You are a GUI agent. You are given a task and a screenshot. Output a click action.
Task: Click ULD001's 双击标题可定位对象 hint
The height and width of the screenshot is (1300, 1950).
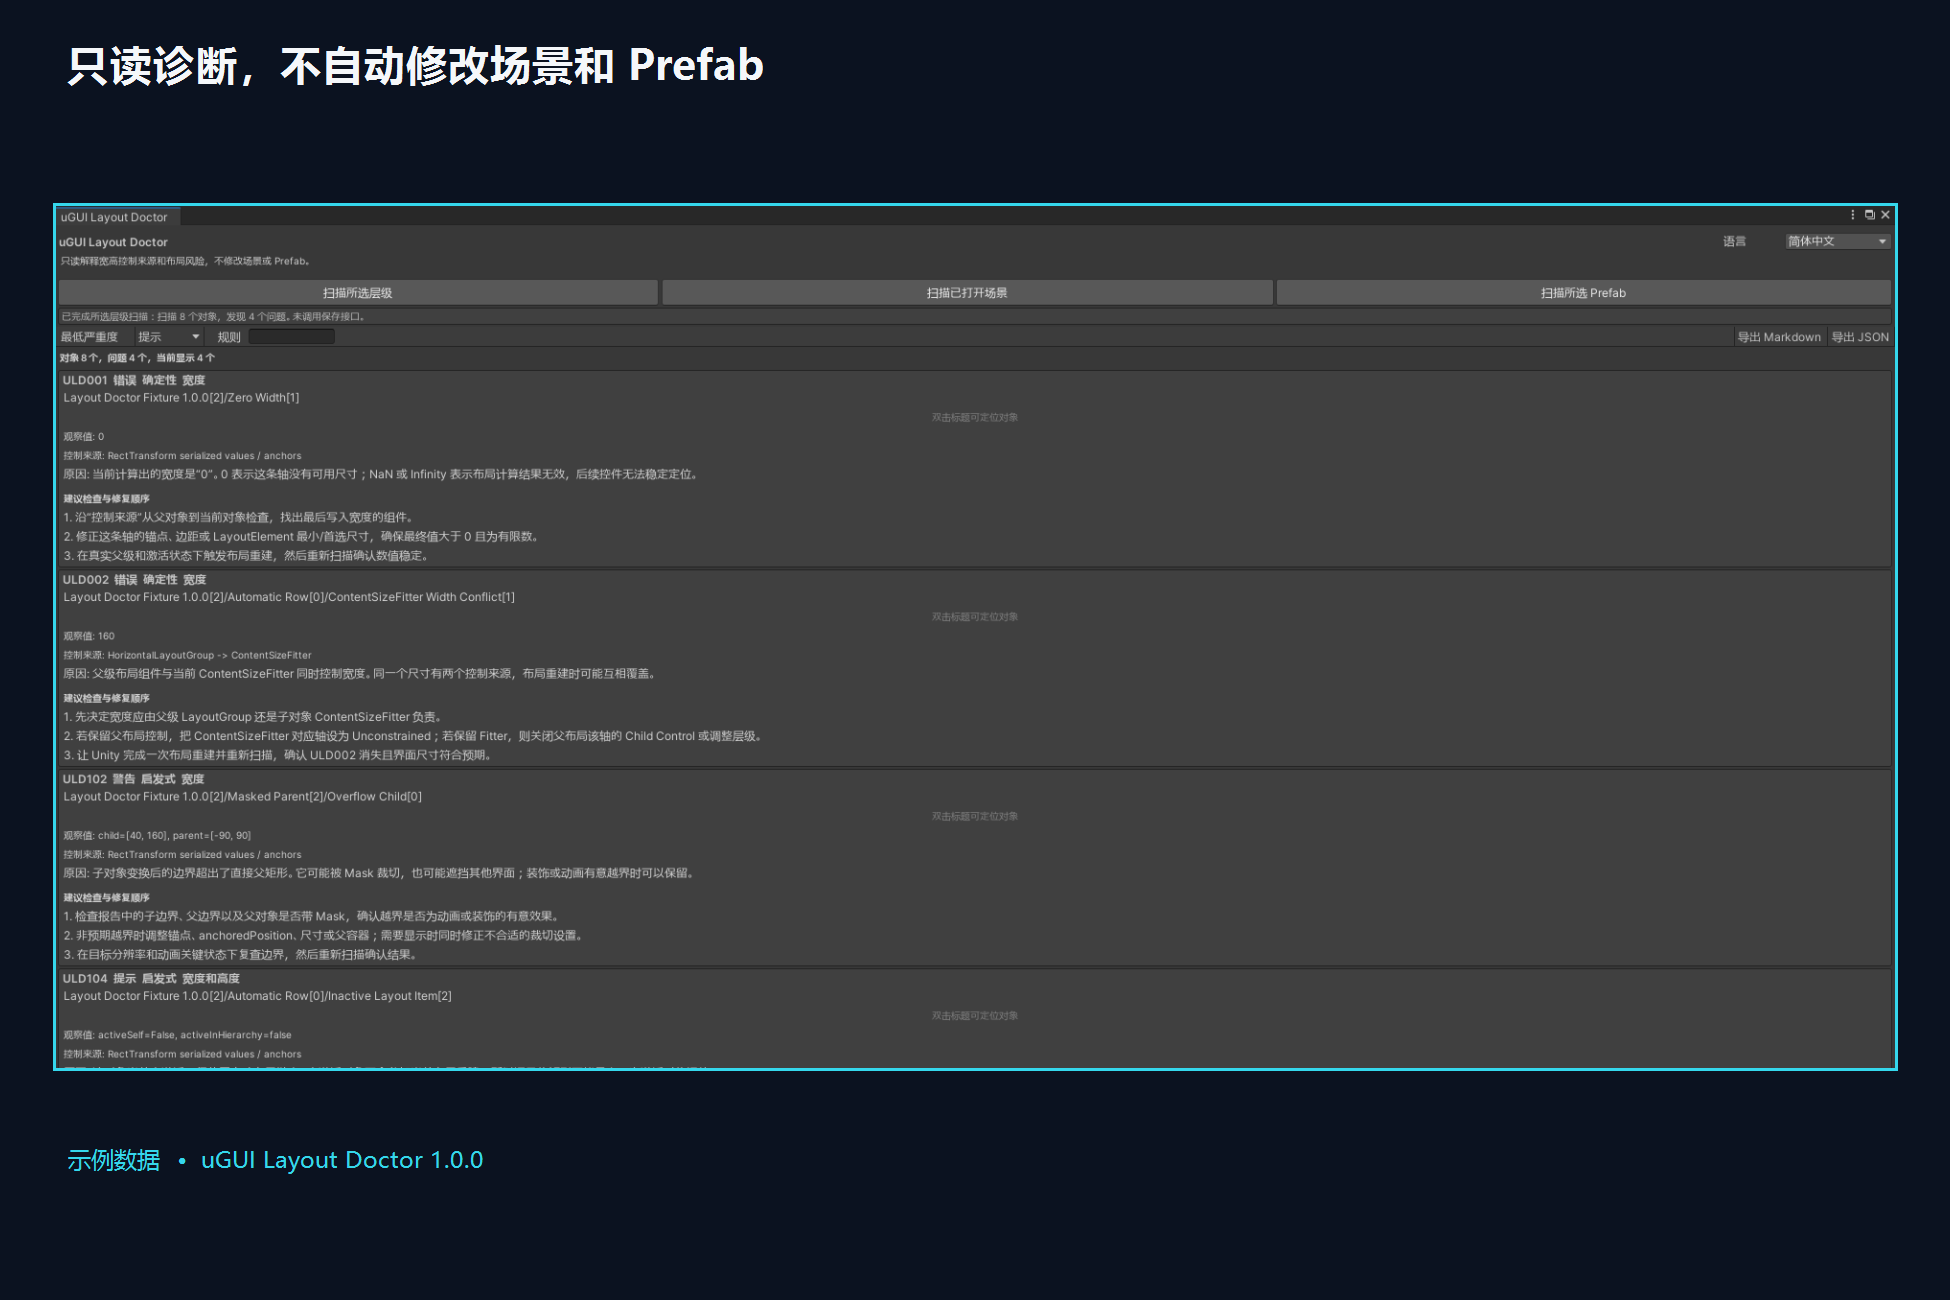975,418
